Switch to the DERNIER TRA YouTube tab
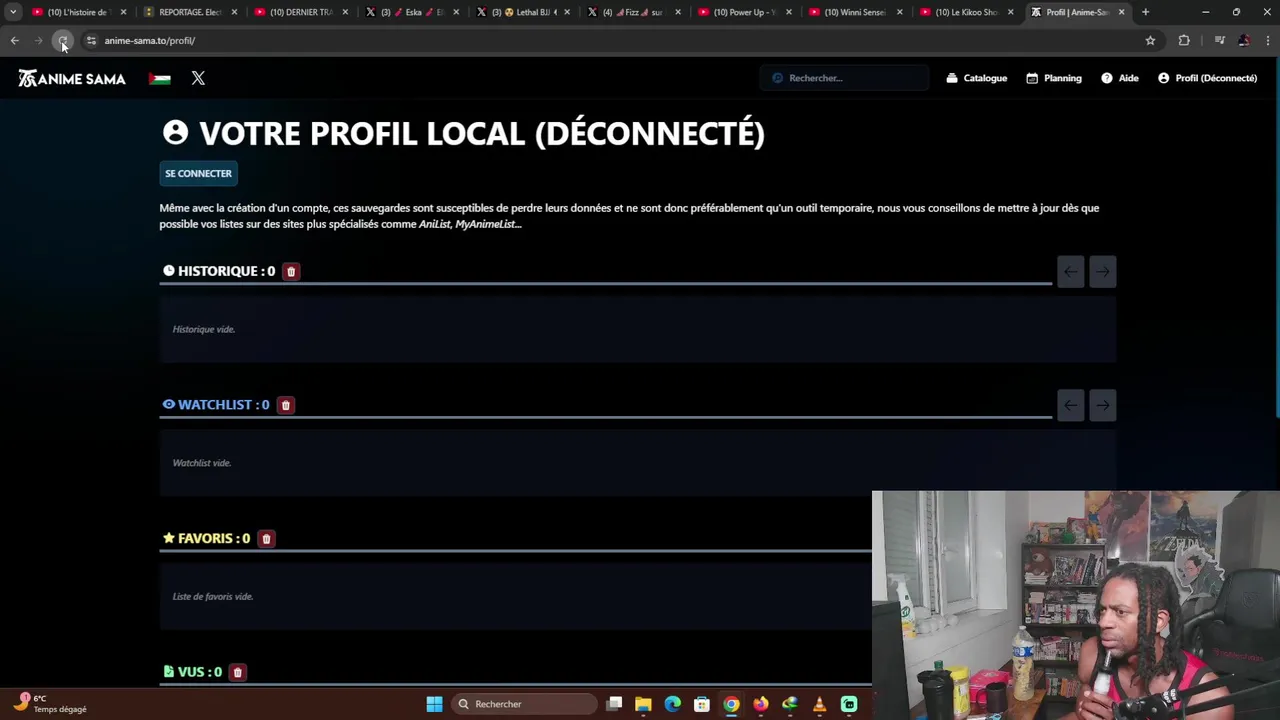This screenshot has height=720, width=1280. click(x=301, y=12)
